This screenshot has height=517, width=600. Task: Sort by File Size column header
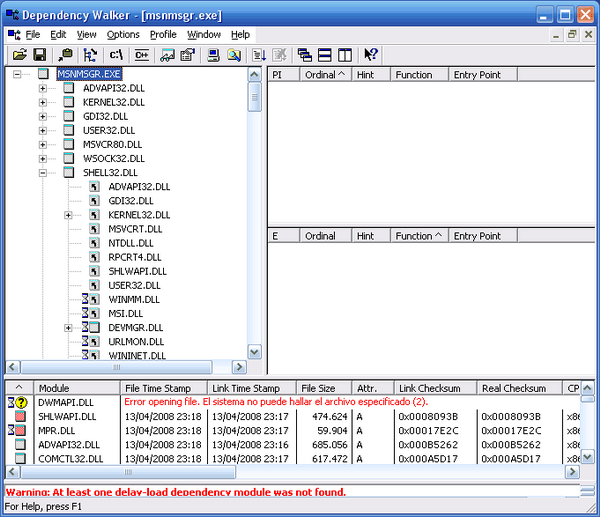324,388
